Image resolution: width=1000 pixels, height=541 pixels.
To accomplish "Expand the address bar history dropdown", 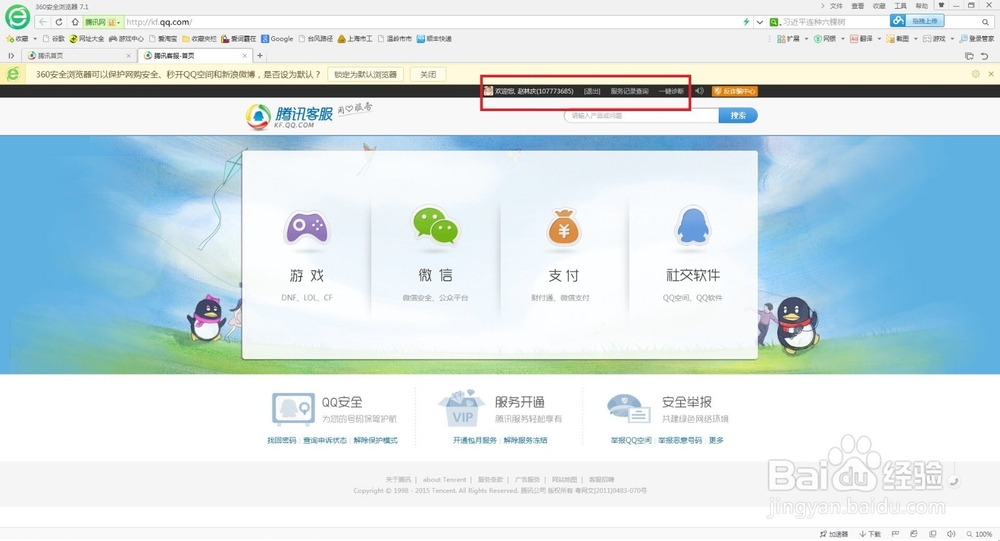I will tap(760, 22).
